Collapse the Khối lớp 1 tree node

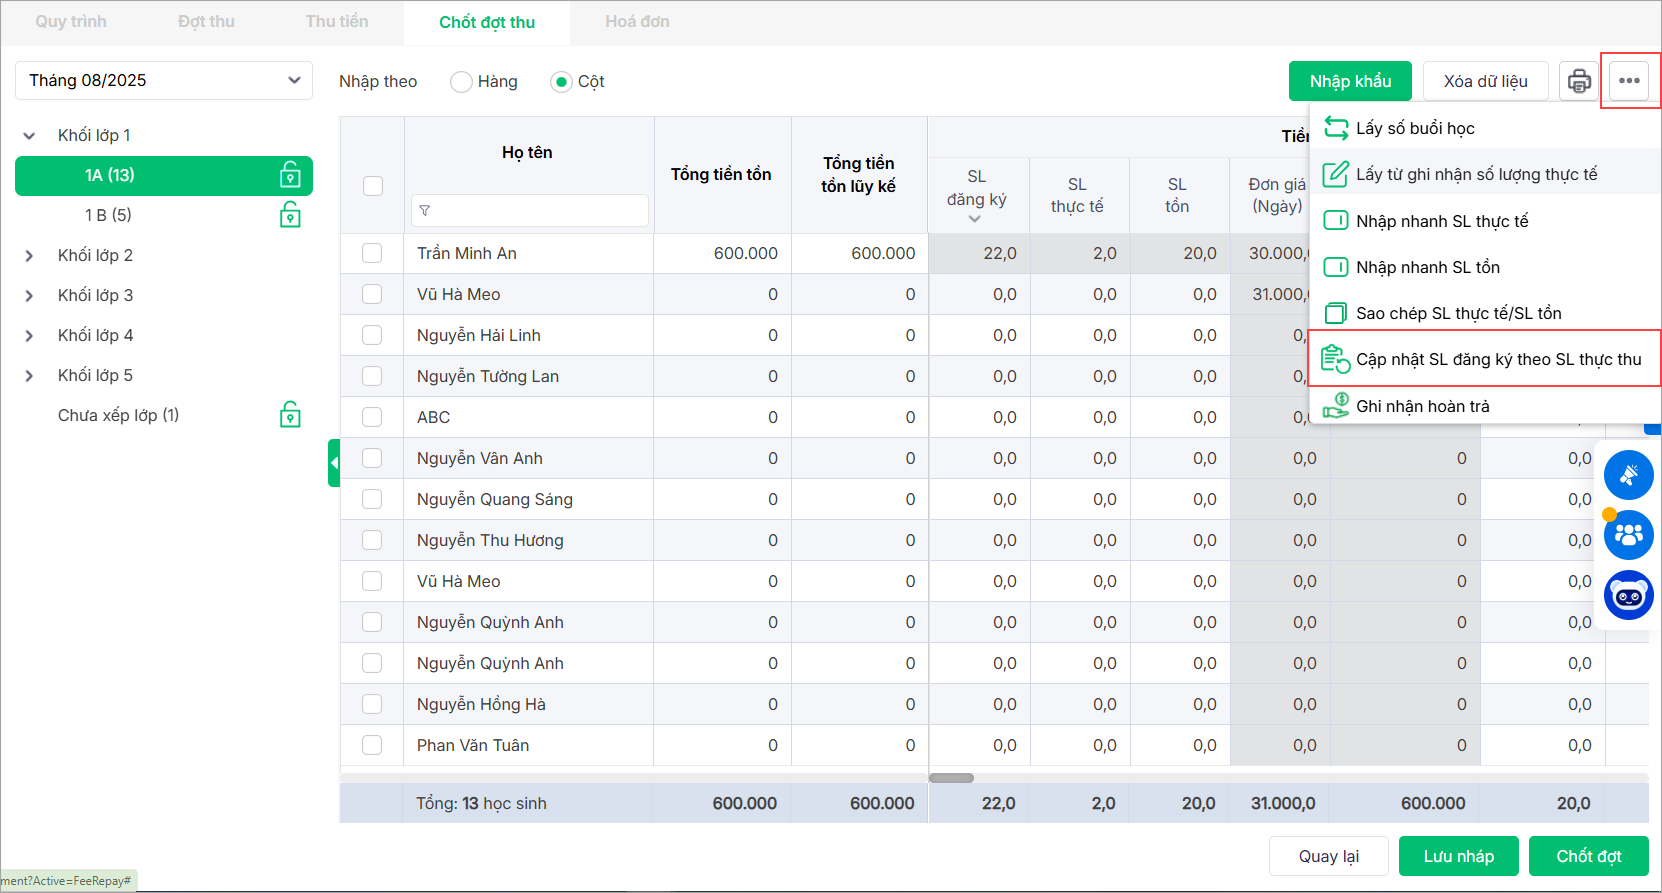pos(29,136)
